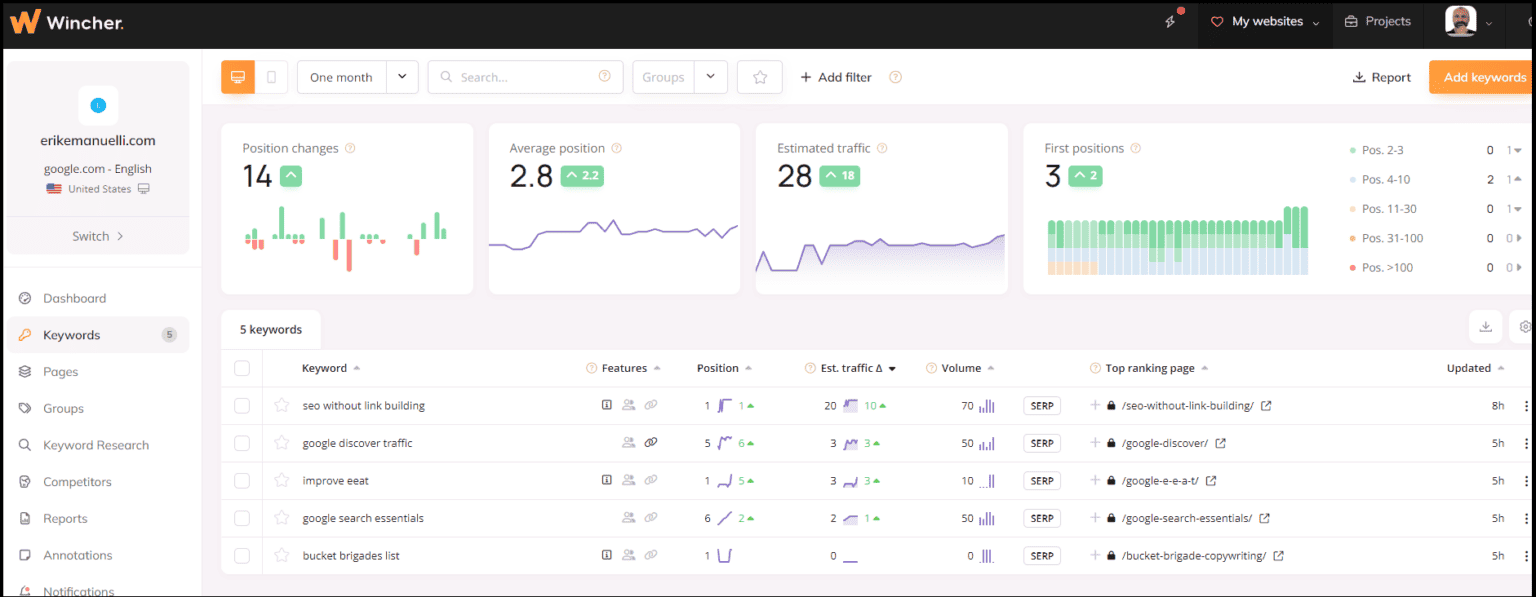
Task: Open the My websites dropdown
Action: 1265,20
